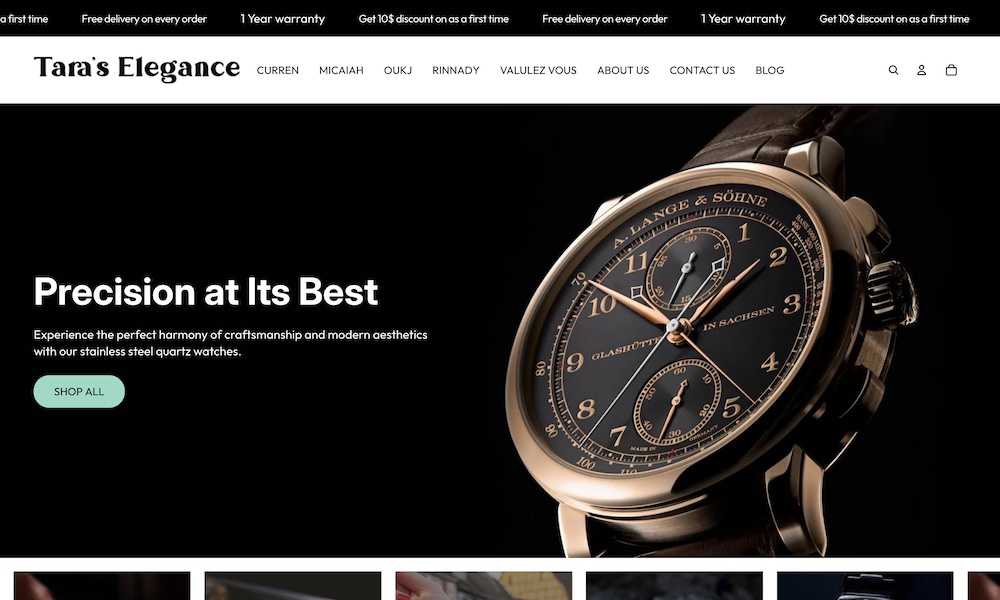Go to the RINNADY collection

click(455, 70)
